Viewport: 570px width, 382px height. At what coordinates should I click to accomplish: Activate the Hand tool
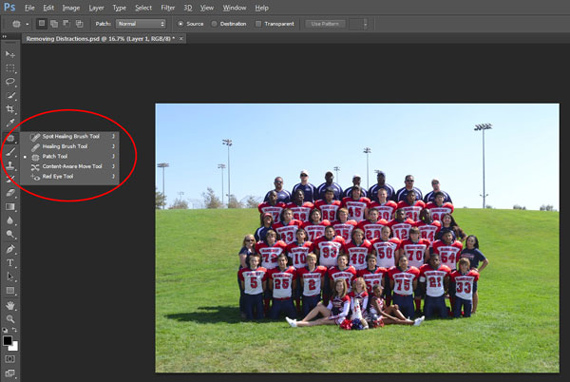(x=10, y=305)
